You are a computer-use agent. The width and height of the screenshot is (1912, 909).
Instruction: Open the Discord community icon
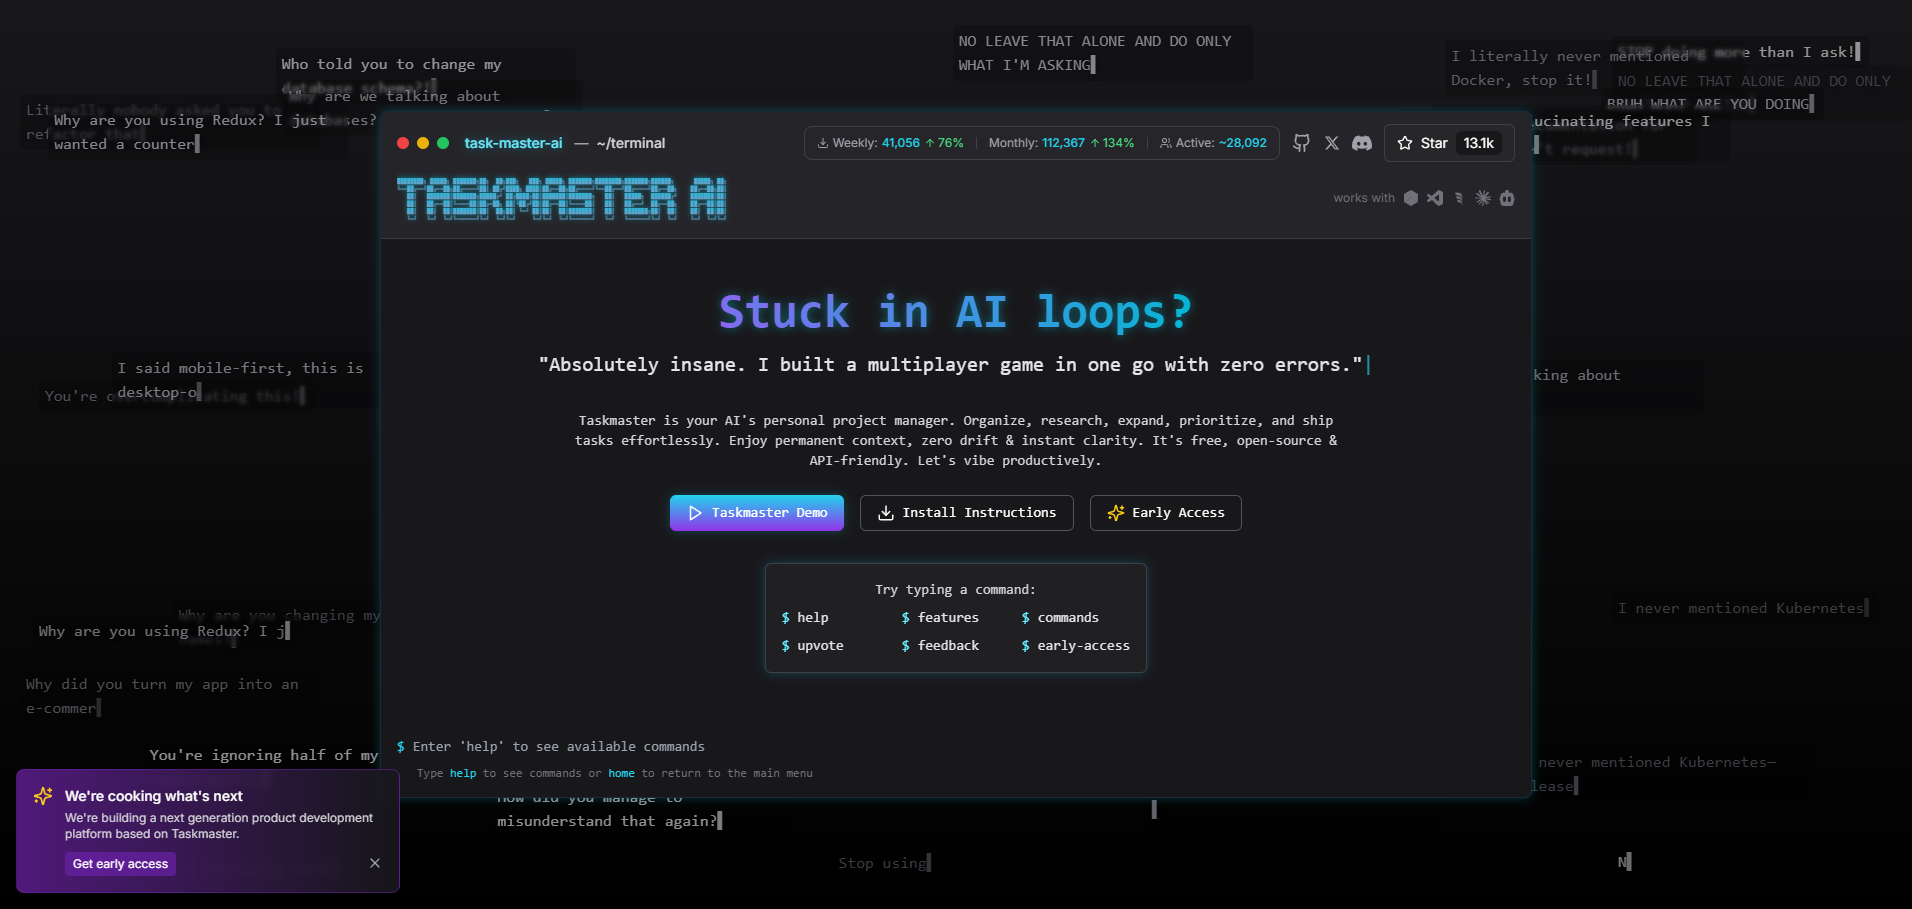click(1362, 143)
